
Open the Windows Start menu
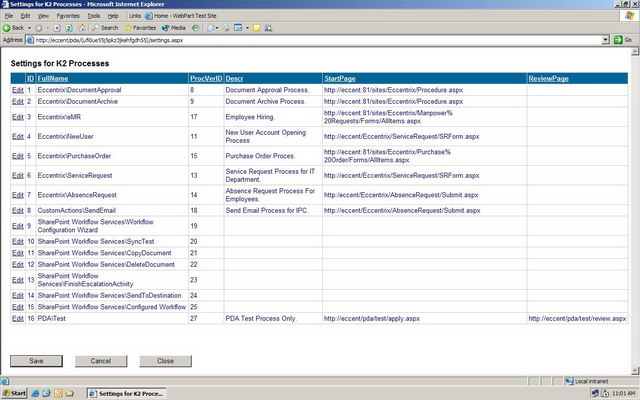(14, 393)
